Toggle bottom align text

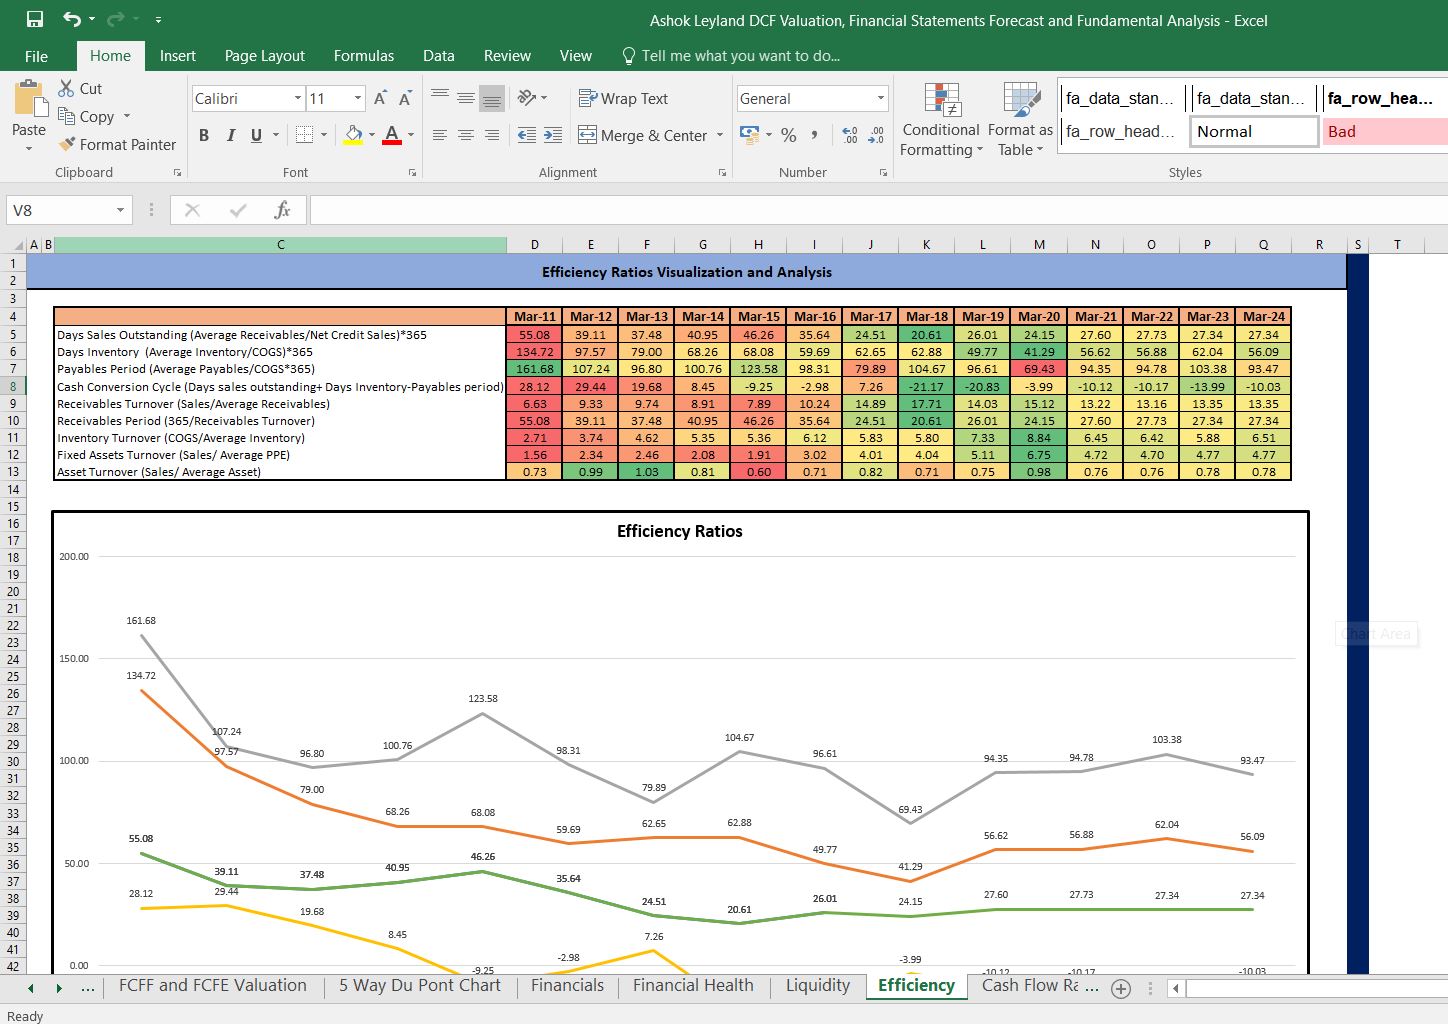[492, 98]
